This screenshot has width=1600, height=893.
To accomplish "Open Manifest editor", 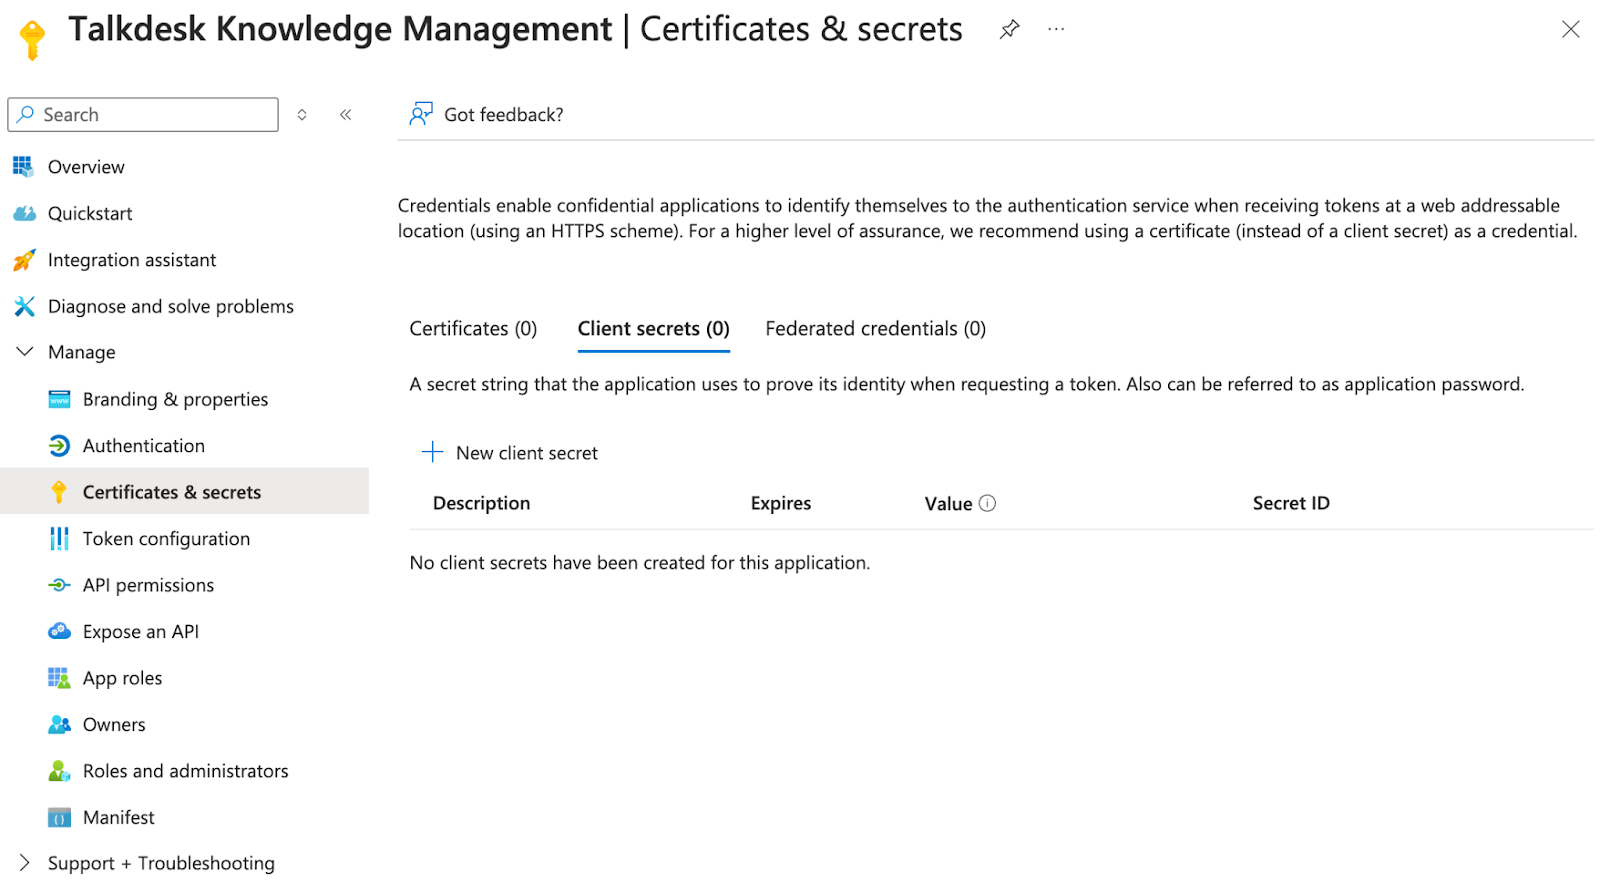I will click(119, 818).
